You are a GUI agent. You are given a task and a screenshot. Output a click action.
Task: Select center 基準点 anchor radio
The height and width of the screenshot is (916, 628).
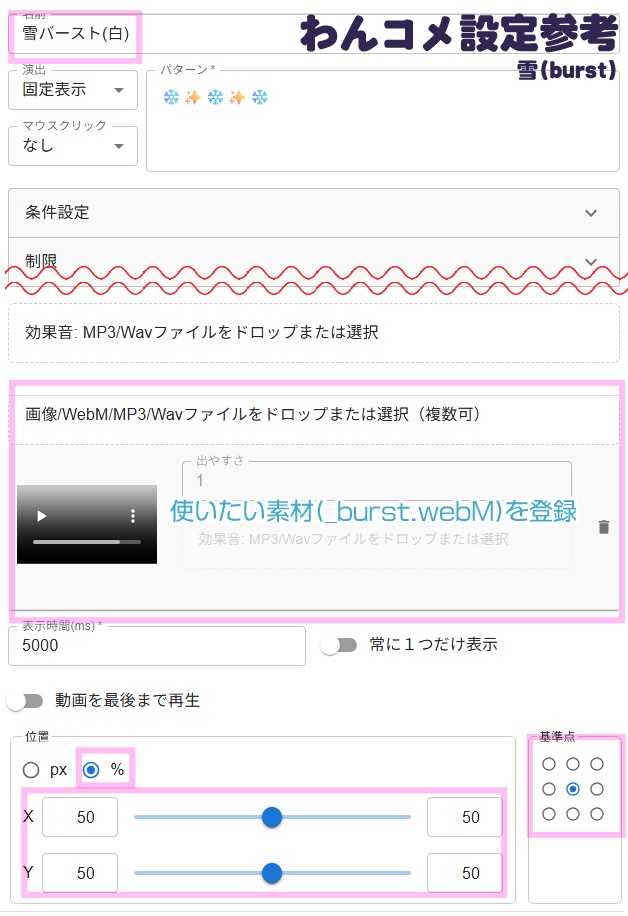click(x=573, y=789)
